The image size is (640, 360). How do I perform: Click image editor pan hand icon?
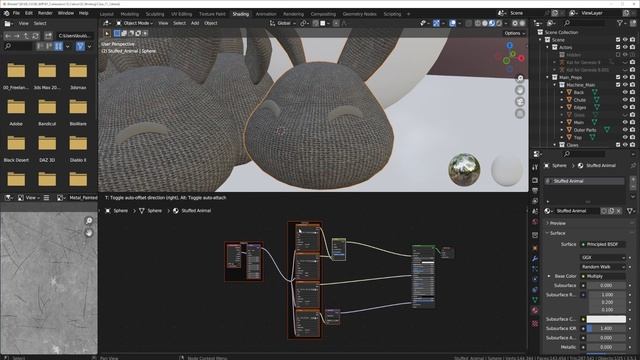click(x=89, y=233)
